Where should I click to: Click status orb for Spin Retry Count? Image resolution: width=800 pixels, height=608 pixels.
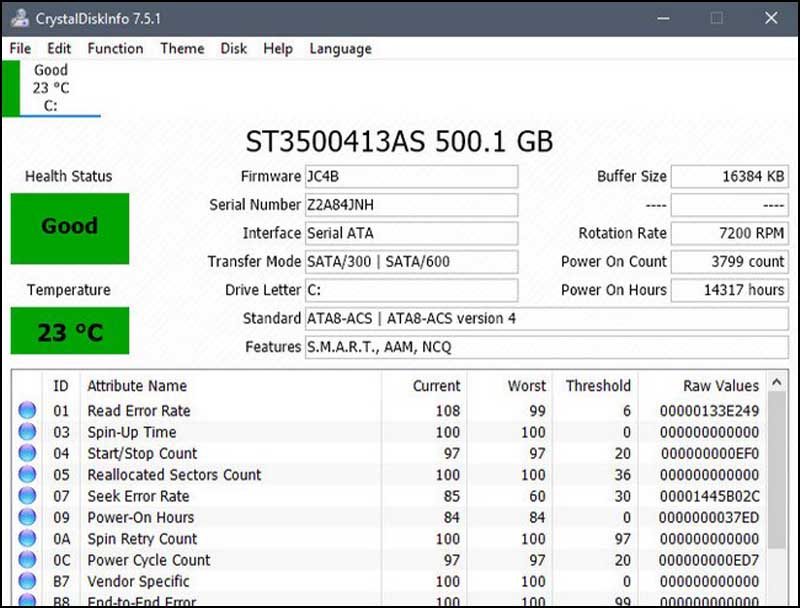click(27, 539)
